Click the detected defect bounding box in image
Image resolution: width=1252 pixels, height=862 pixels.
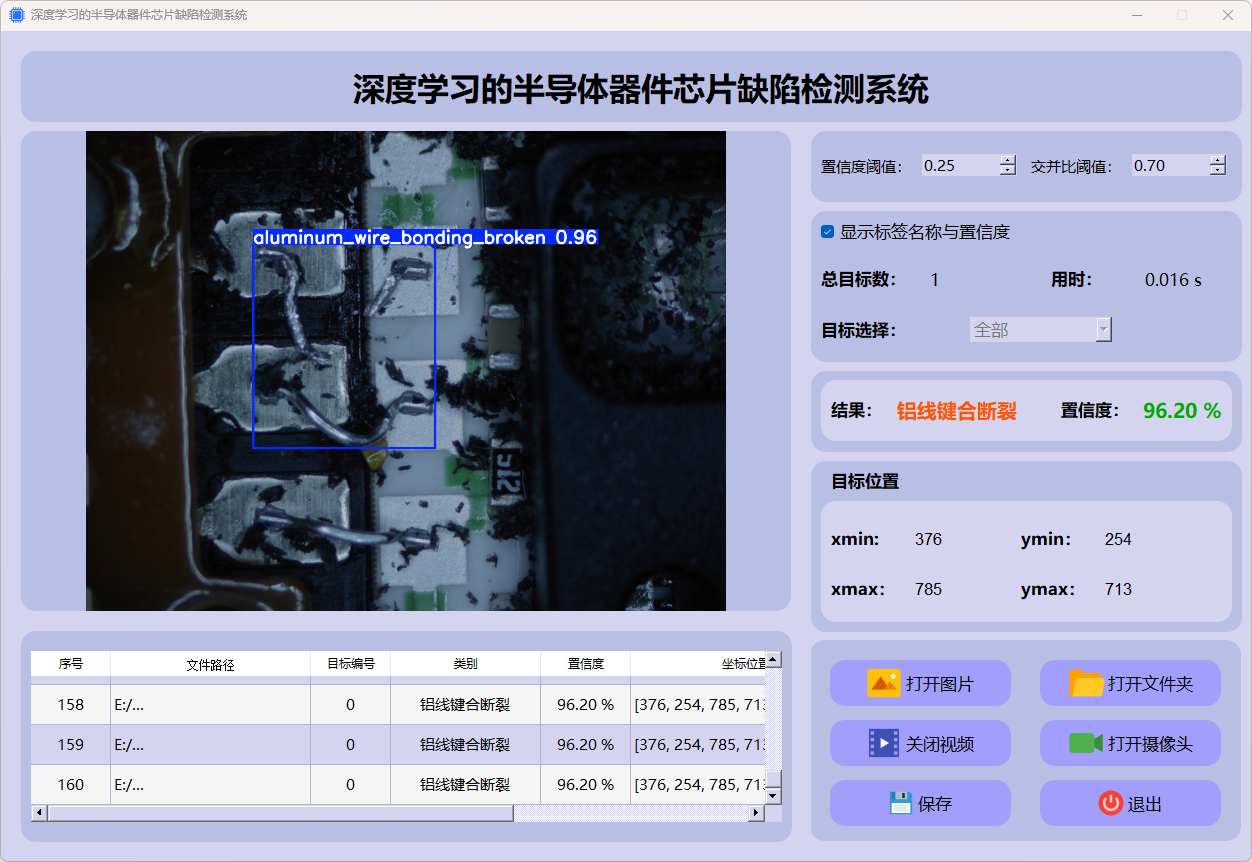pos(343,348)
